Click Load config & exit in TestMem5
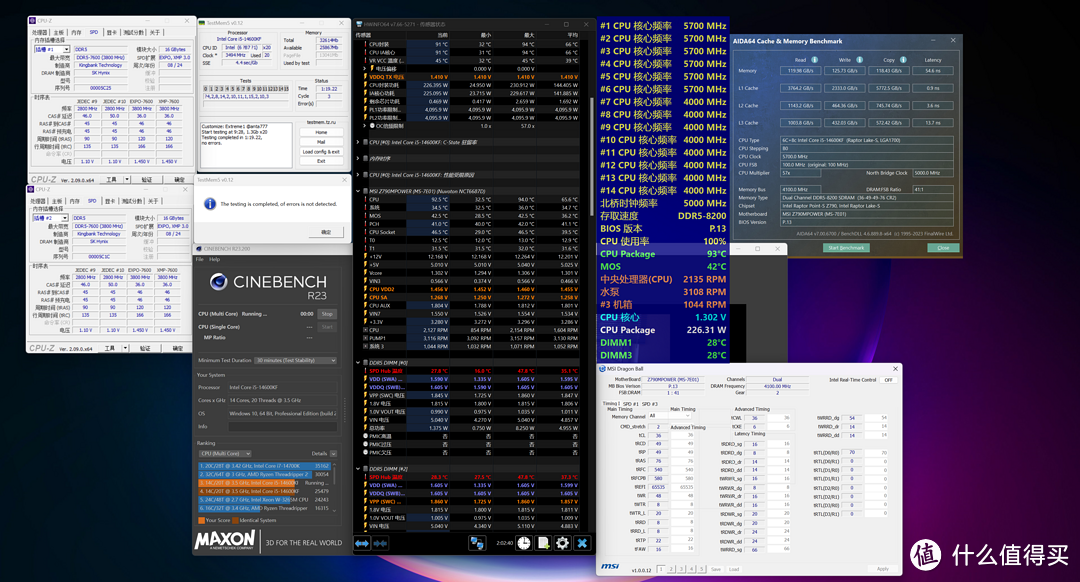This screenshot has height=582, width=1080. (x=321, y=152)
